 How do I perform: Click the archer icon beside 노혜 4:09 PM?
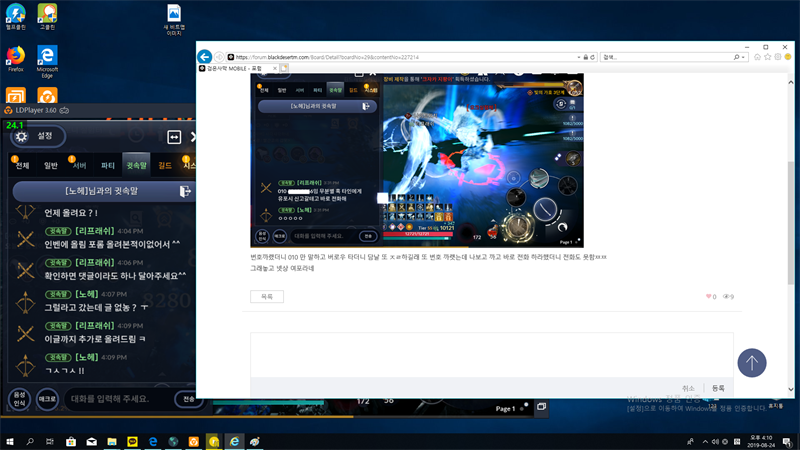click(25, 365)
